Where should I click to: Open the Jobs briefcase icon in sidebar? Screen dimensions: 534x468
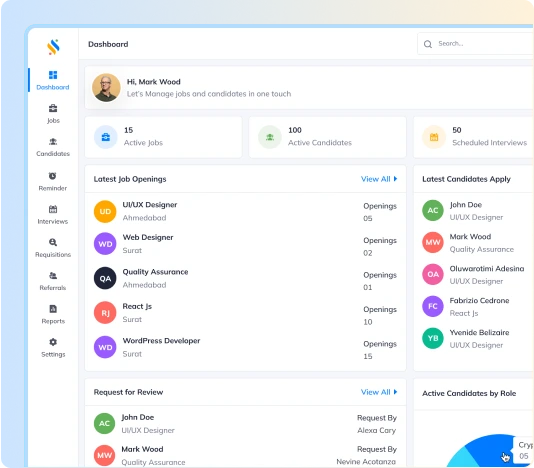[53, 108]
